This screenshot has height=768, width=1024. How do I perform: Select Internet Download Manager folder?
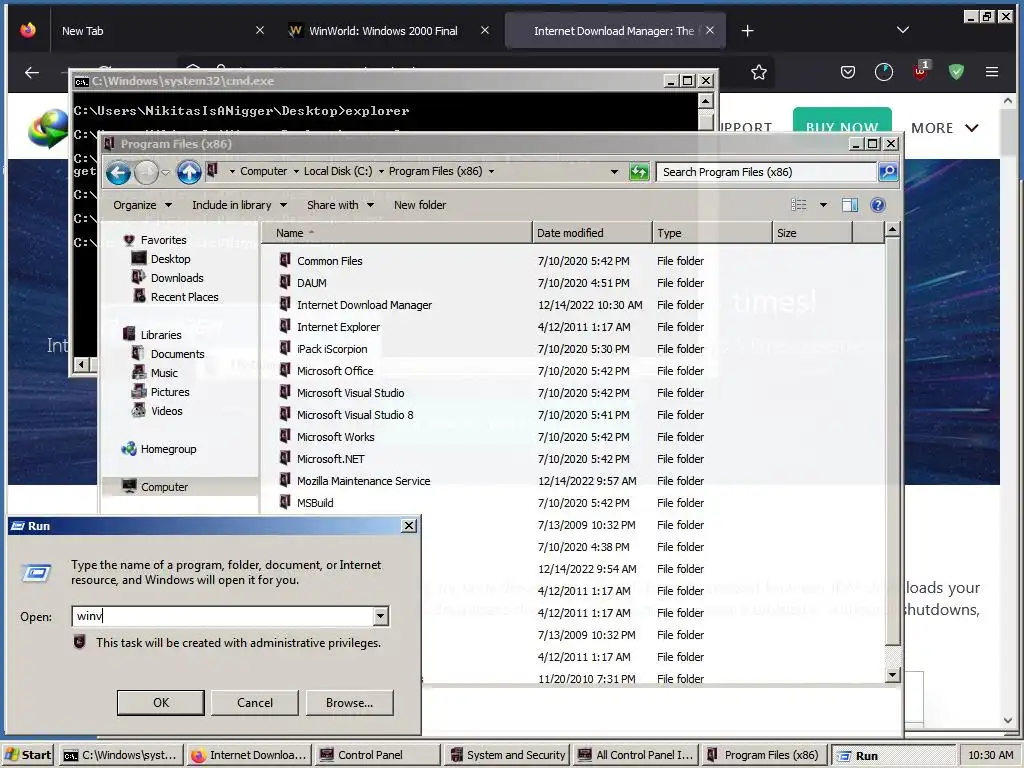pyautogui.click(x=364, y=304)
